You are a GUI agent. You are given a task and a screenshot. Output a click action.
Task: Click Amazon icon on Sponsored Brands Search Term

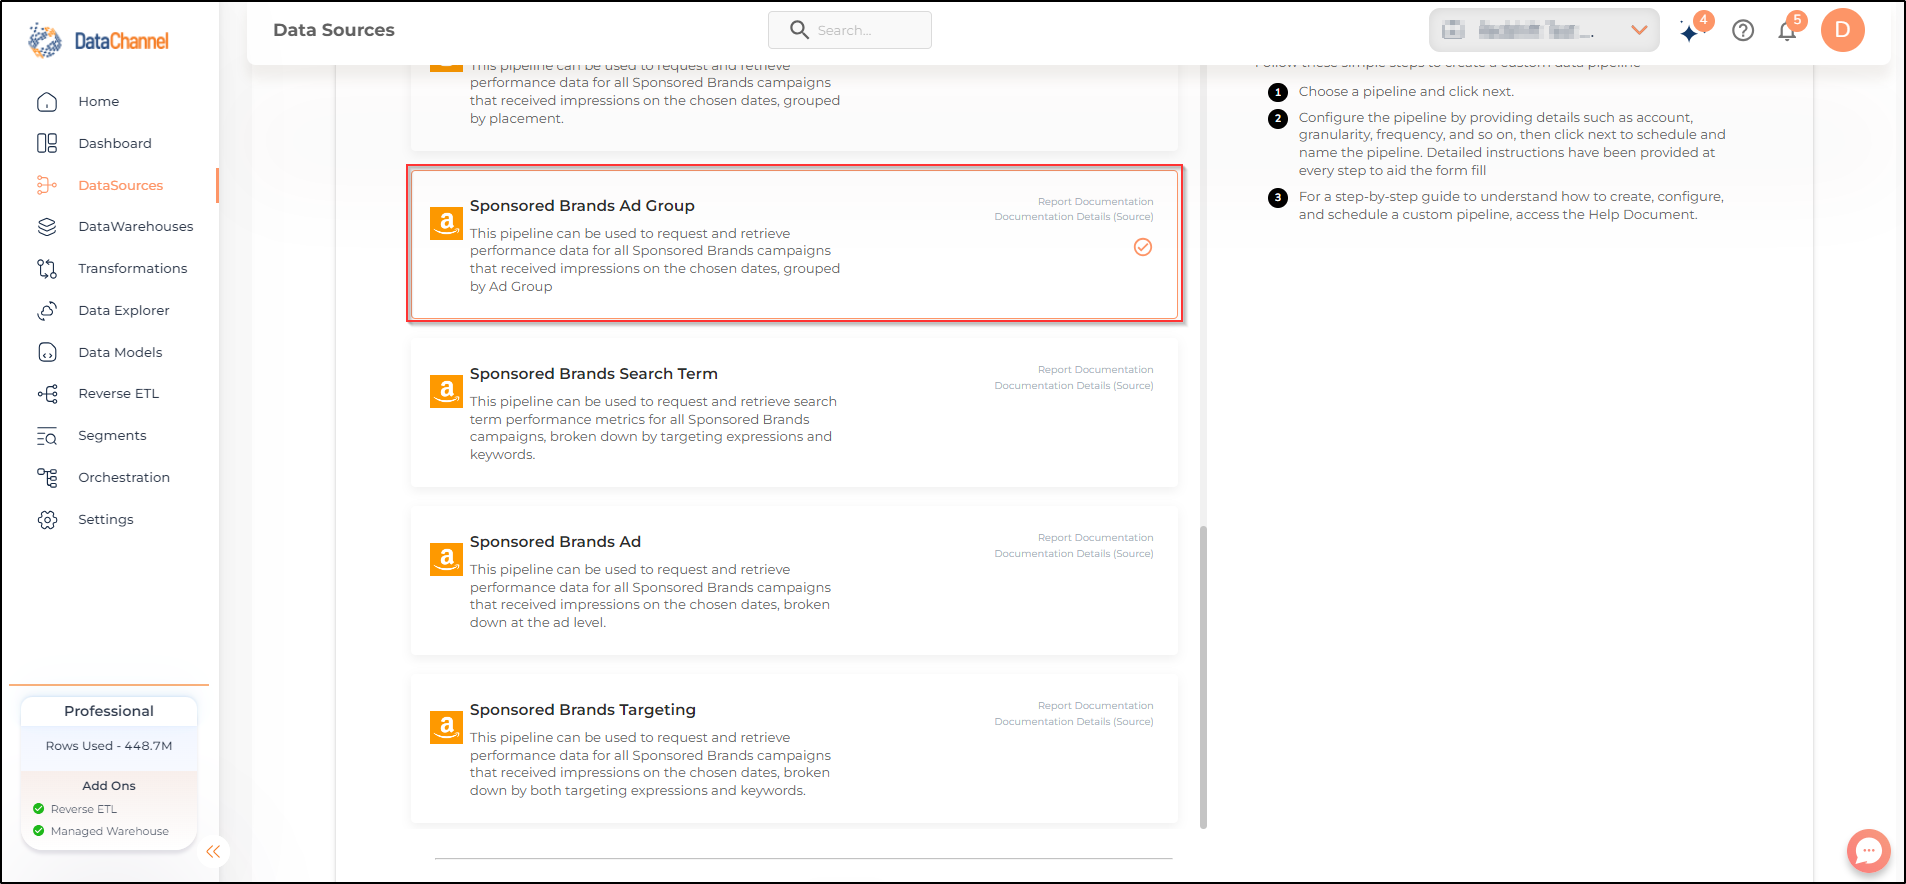coord(446,391)
